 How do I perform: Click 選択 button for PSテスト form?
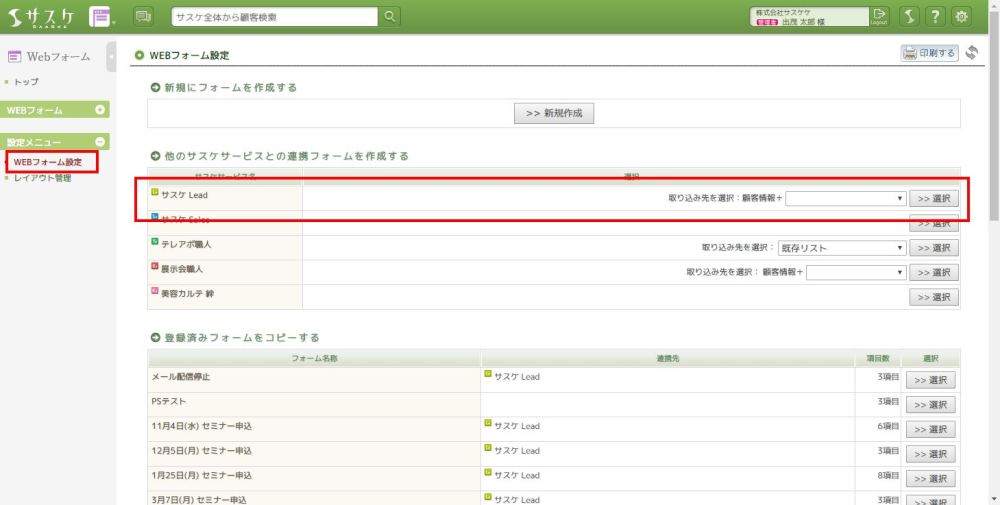click(x=930, y=405)
